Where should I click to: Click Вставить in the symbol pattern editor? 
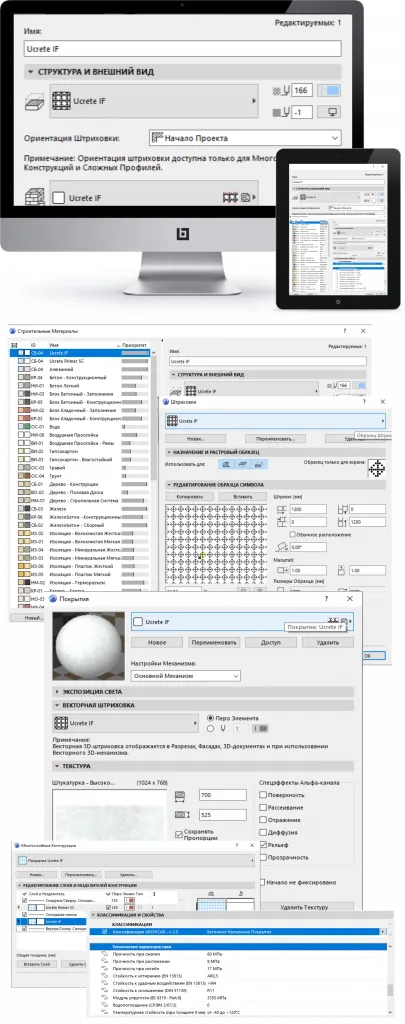point(243,496)
